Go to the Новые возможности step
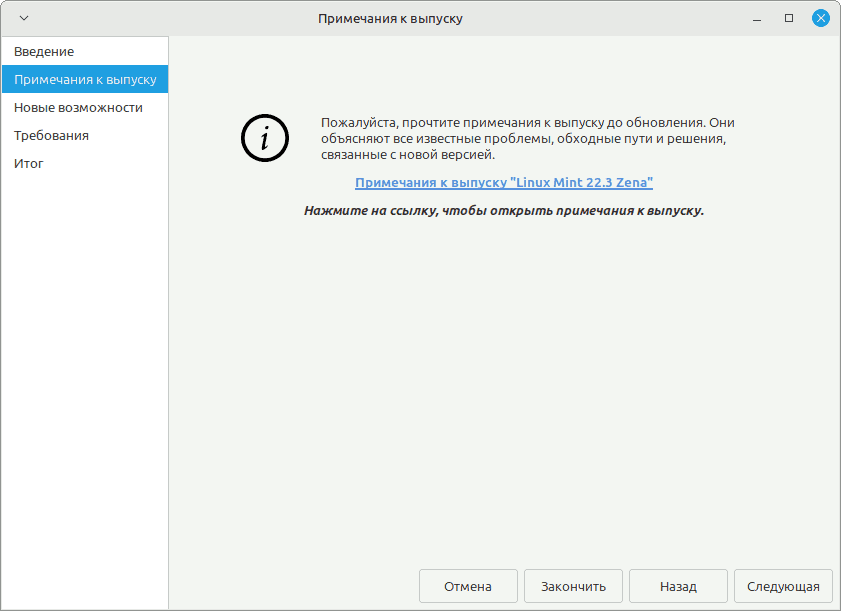The height and width of the screenshot is (611, 841). coord(85,107)
